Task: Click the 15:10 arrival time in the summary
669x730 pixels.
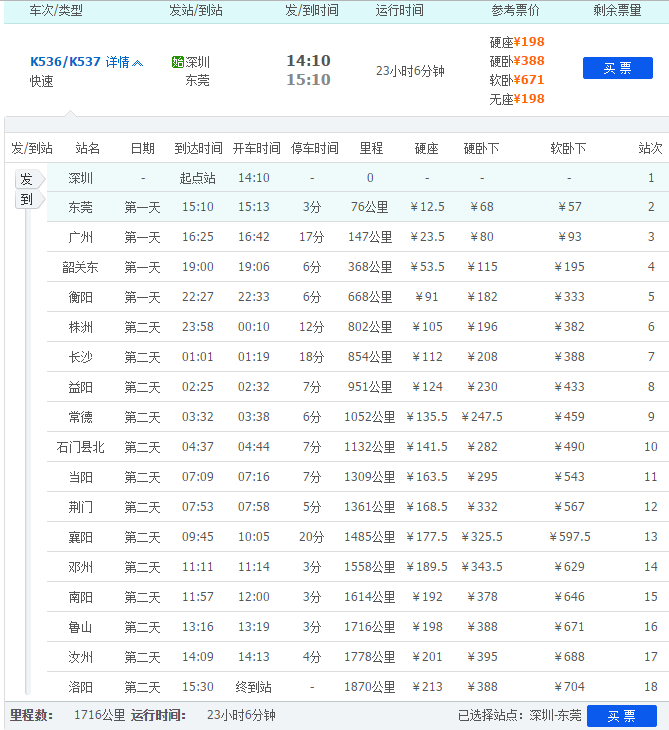Action: [308, 80]
